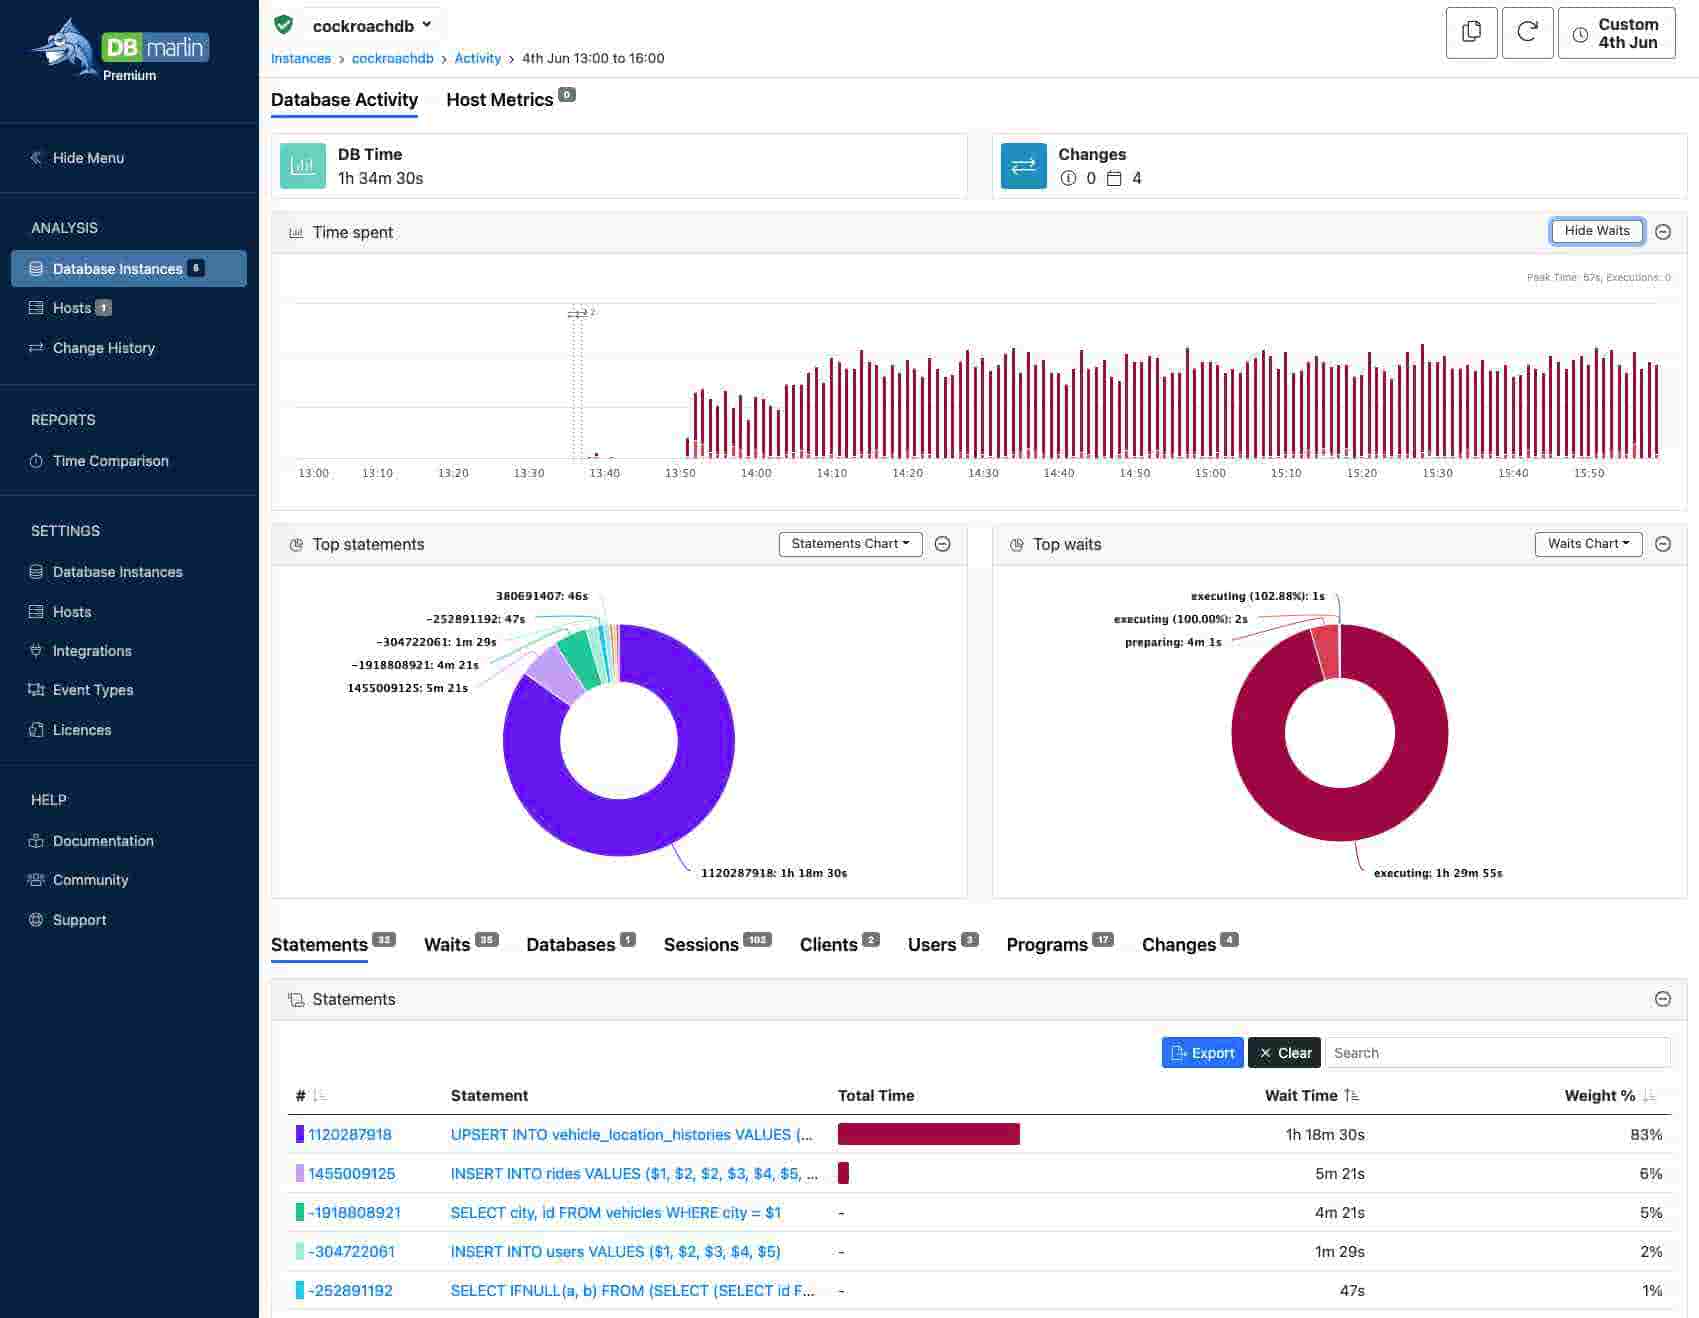Toggle the Hide Waits button

pos(1597,231)
